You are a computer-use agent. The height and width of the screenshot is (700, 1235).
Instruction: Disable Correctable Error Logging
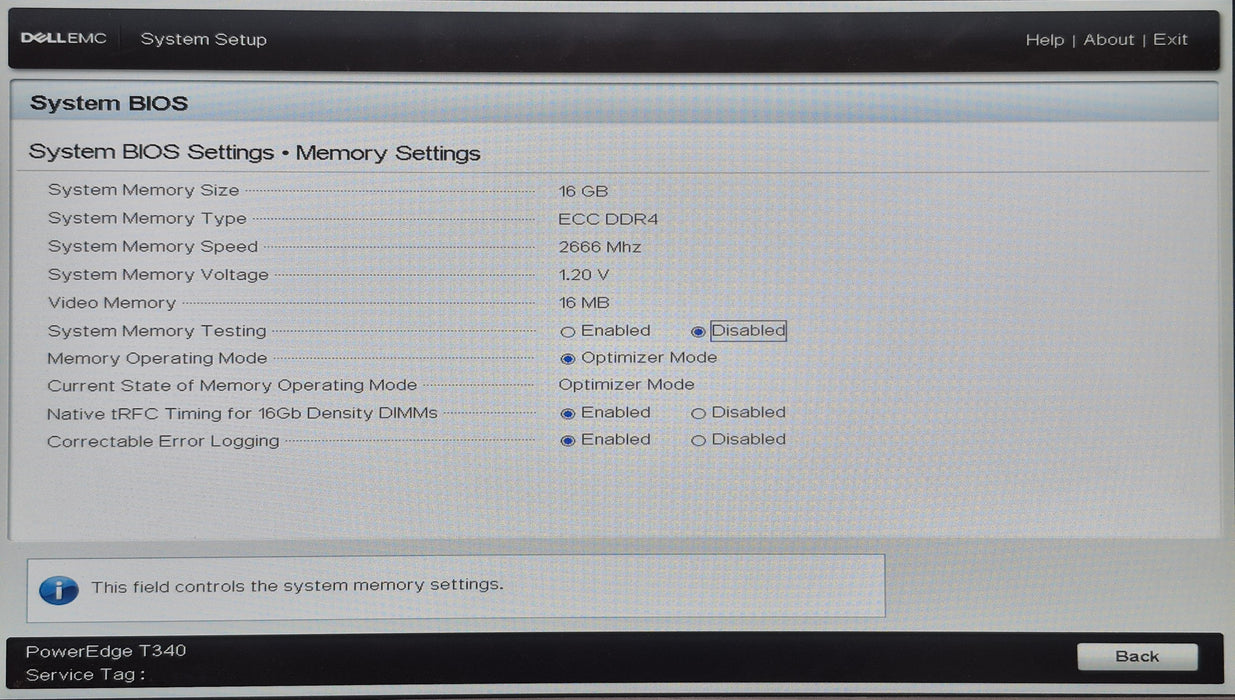tap(699, 440)
